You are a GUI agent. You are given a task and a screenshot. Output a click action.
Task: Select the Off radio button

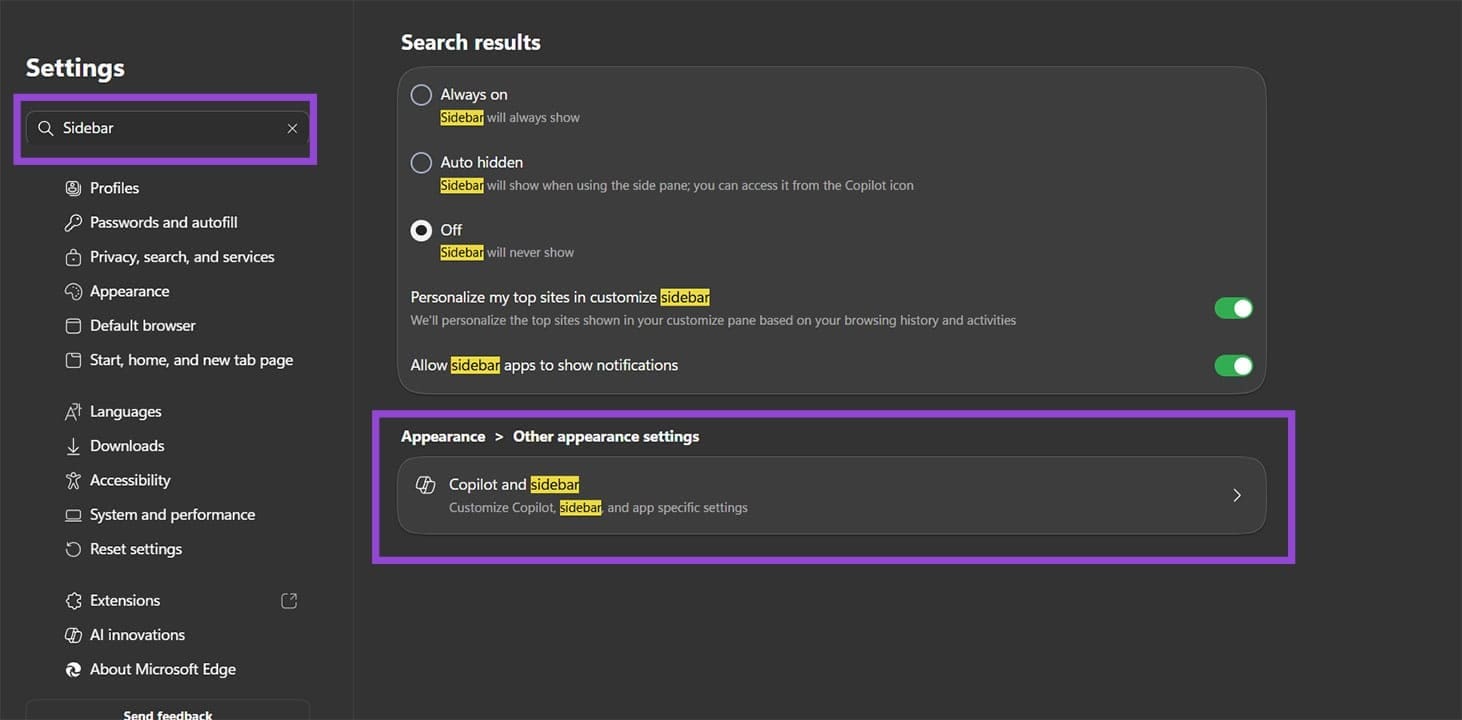pyautogui.click(x=421, y=230)
